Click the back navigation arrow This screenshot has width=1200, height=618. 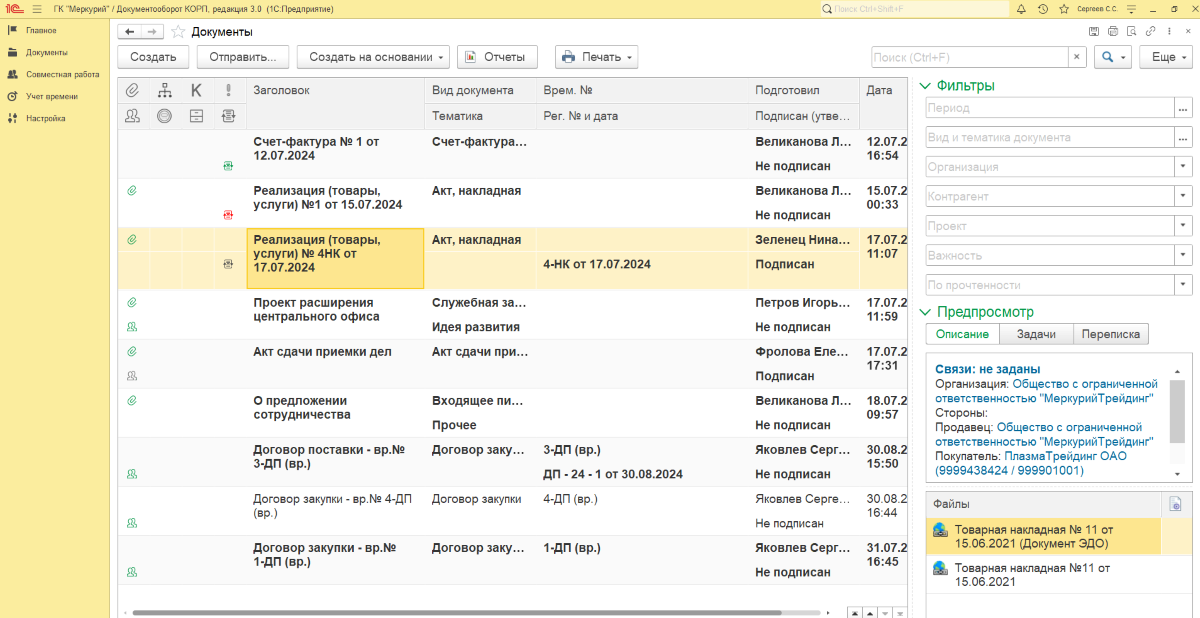(x=129, y=32)
